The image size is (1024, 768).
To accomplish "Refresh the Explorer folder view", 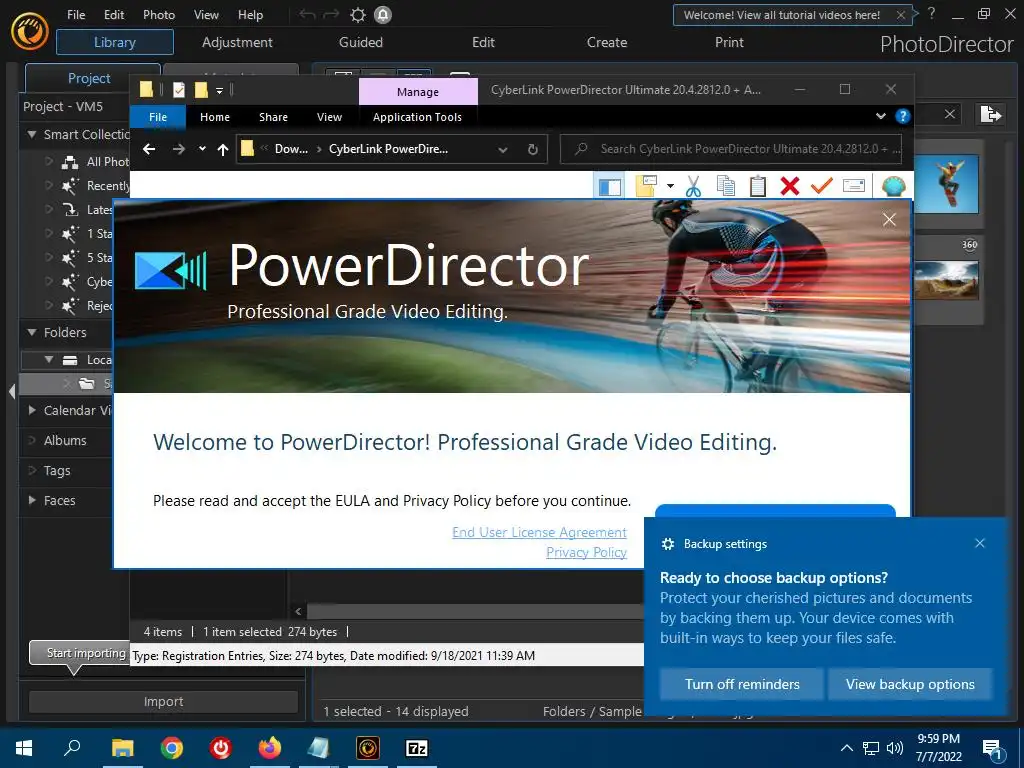I will (533, 150).
